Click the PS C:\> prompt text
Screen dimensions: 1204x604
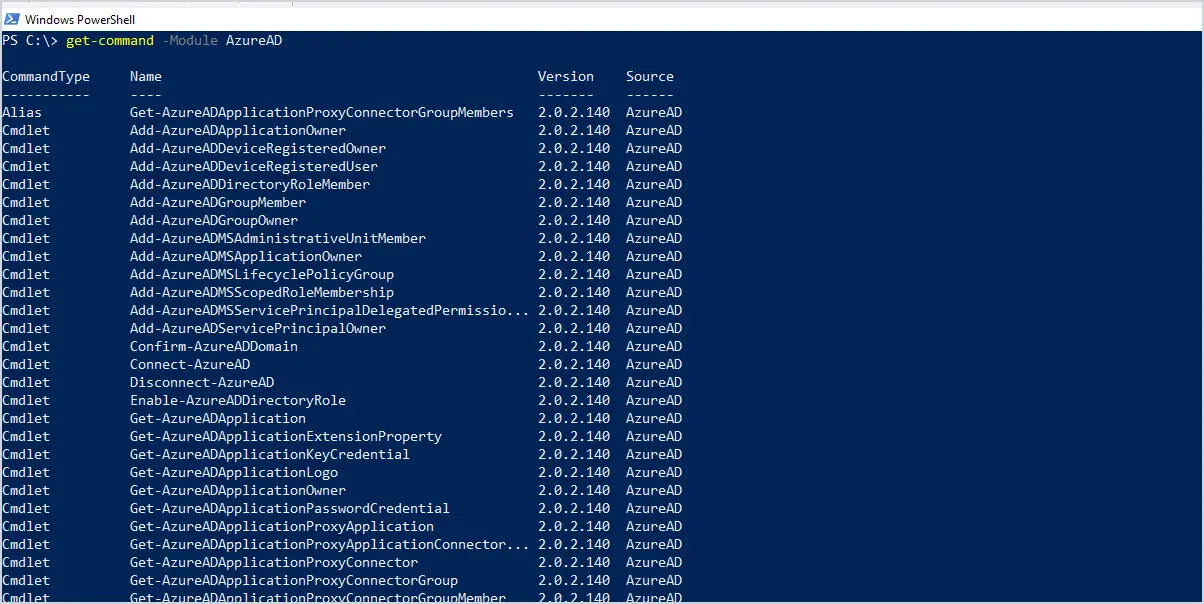(x=30, y=40)
